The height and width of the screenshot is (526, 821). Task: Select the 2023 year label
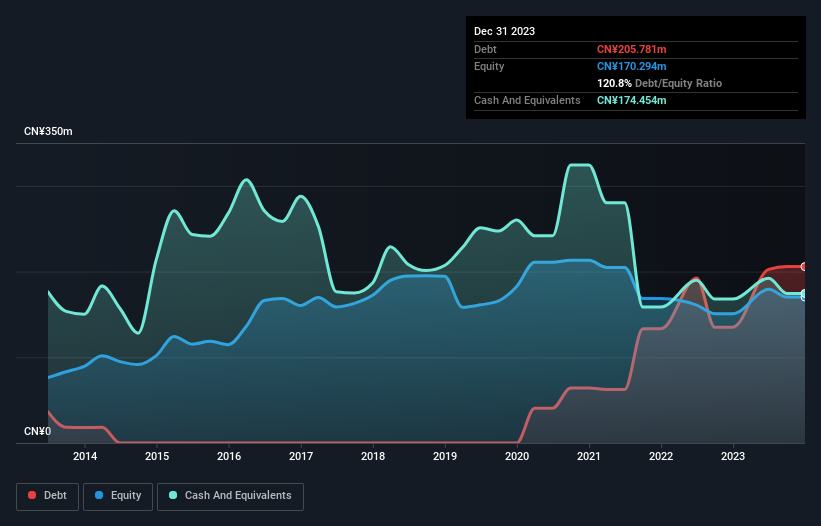tap(733, 457)
